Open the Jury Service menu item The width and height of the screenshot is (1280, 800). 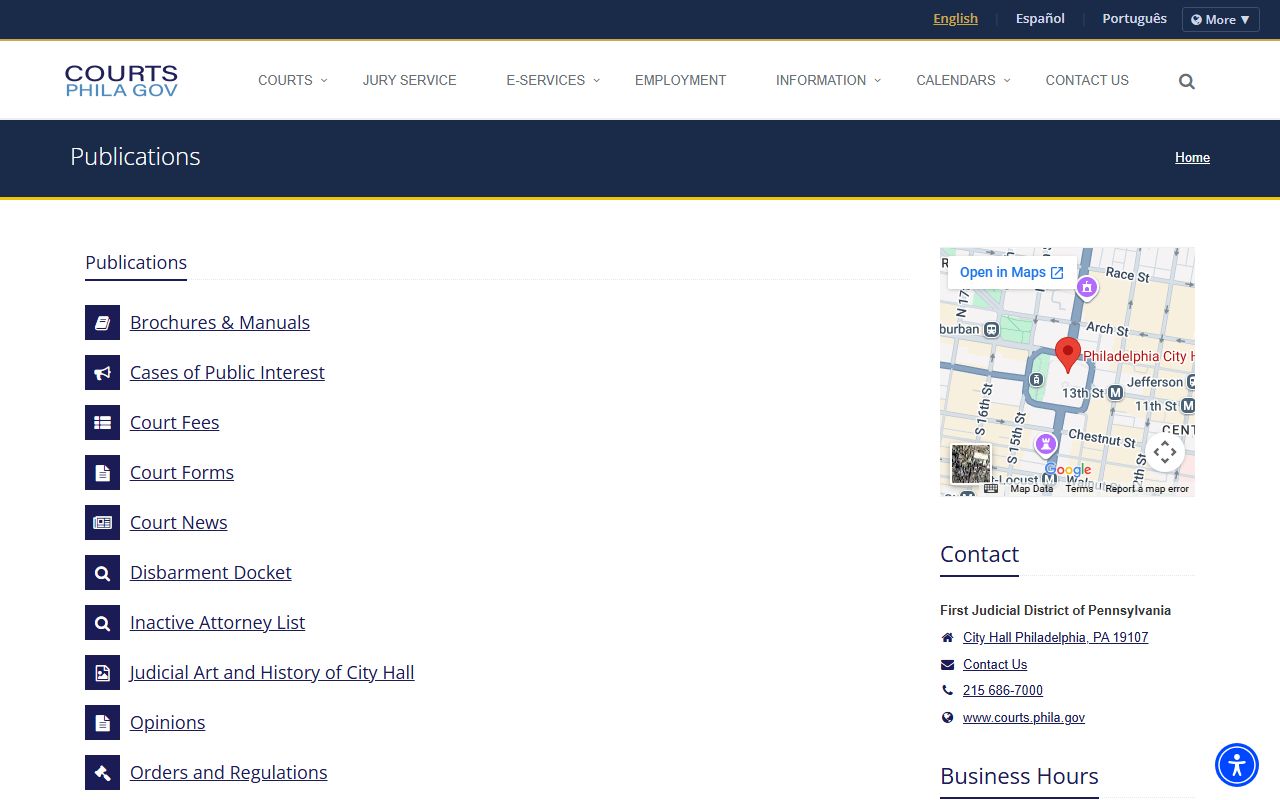click(x=410, y=80)
